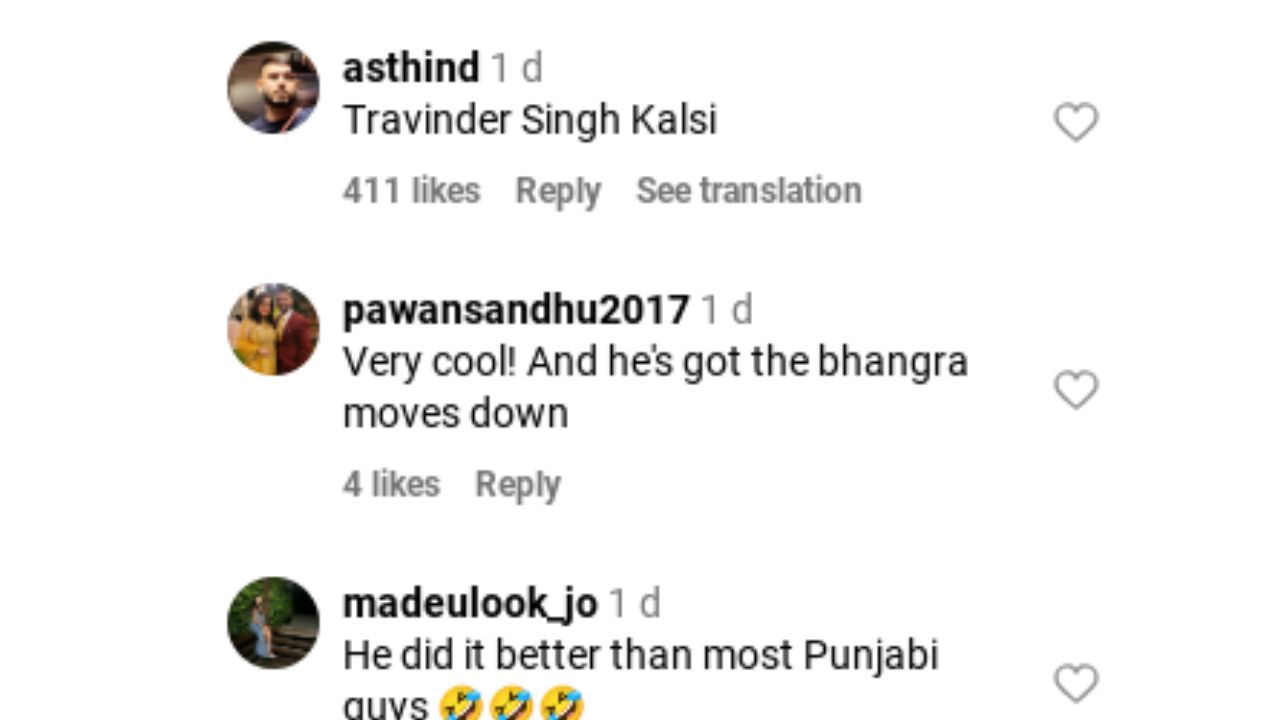Like madeulook_jo's comment using the heart
1280x720 pixels.
coord(1076,684)
